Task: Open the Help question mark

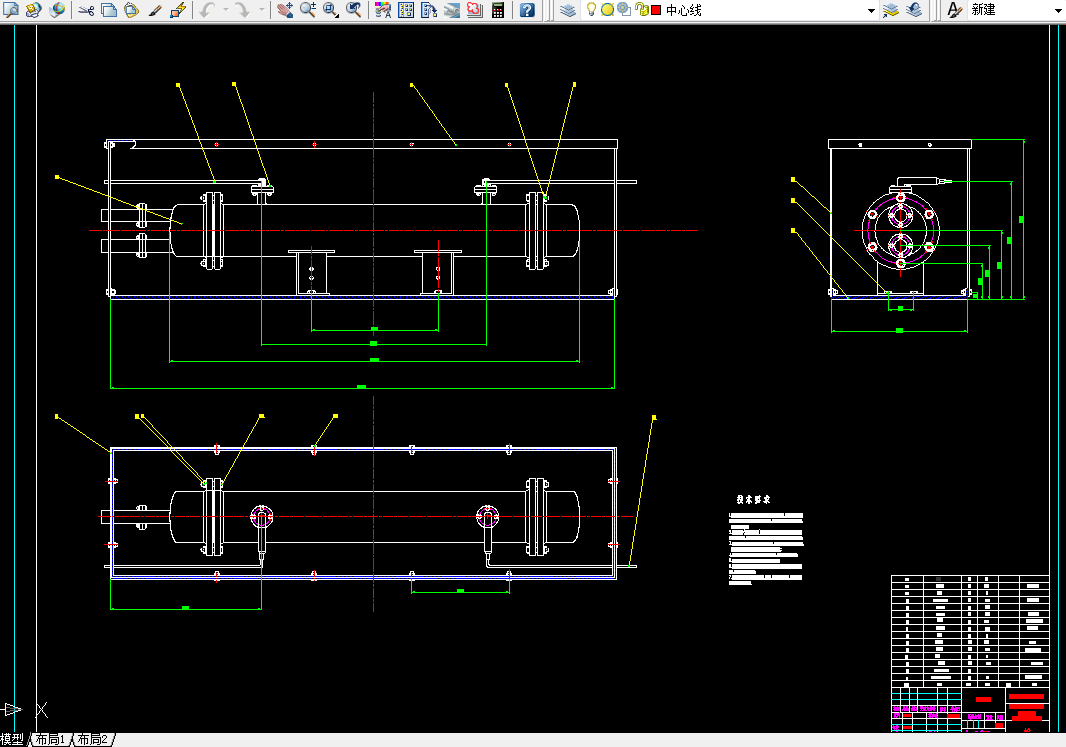Action: click(527, 10)
